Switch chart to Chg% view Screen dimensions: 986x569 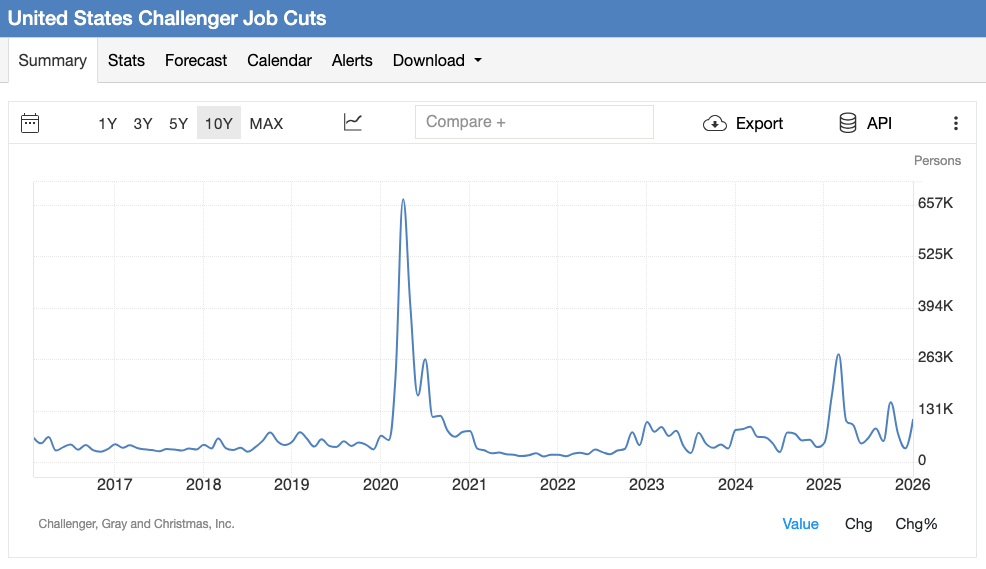point(916,524)
